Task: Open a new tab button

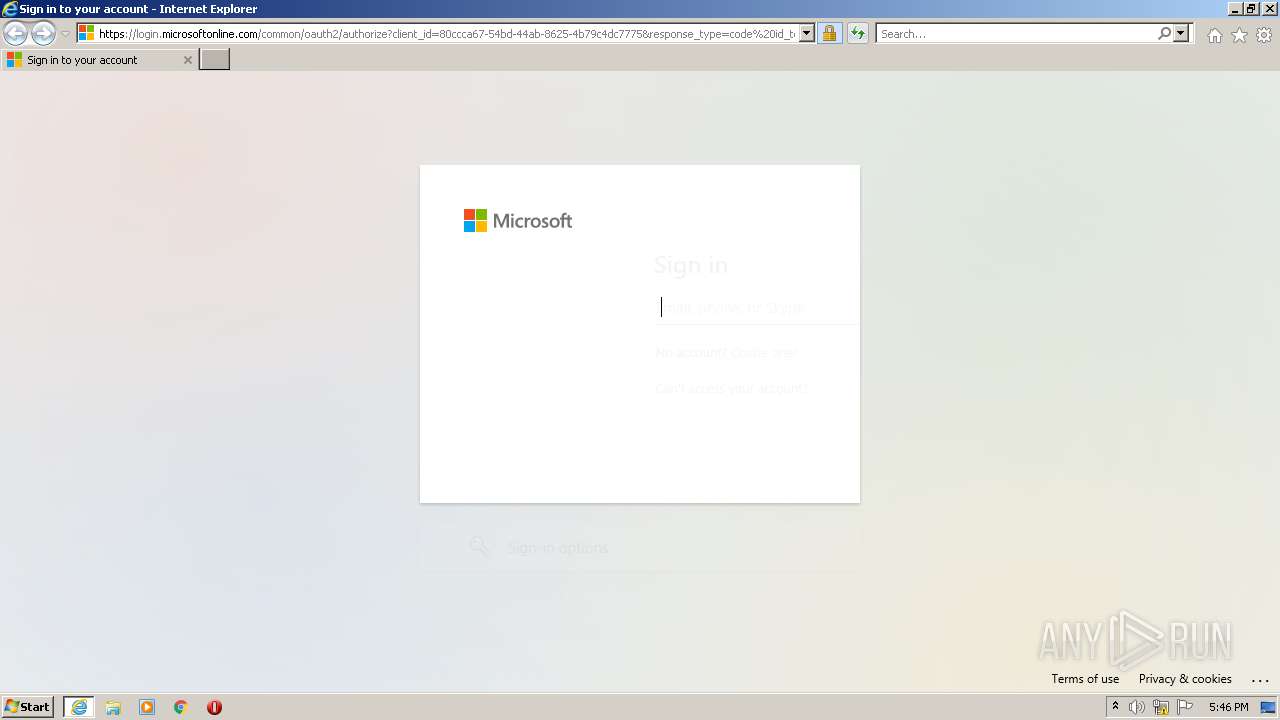Action: (x=215, y=60)
